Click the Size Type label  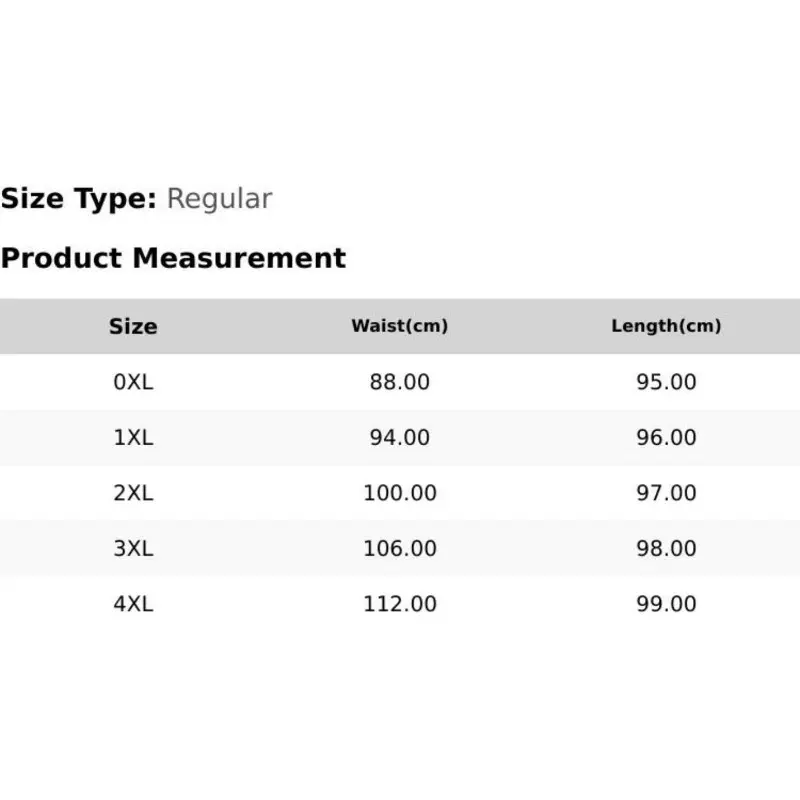(79, 198)
